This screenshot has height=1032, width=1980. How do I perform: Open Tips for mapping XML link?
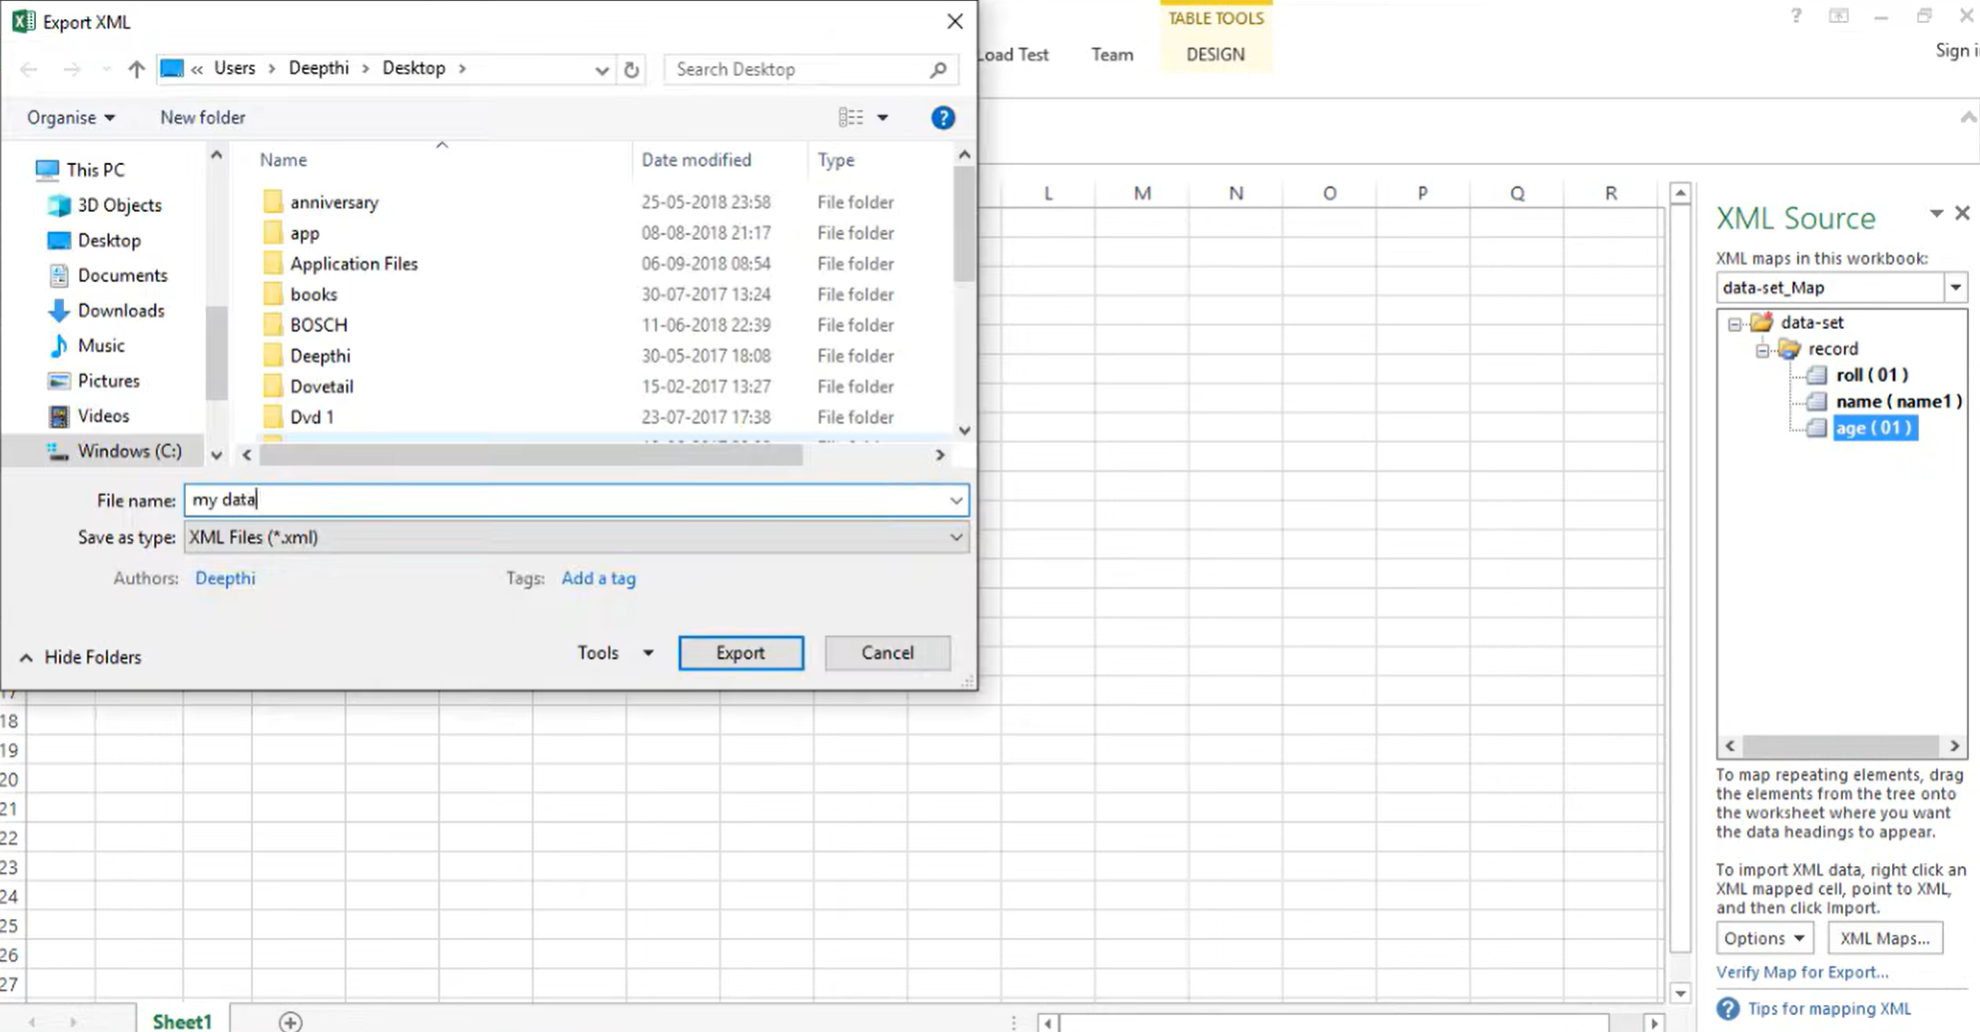1829,1009
